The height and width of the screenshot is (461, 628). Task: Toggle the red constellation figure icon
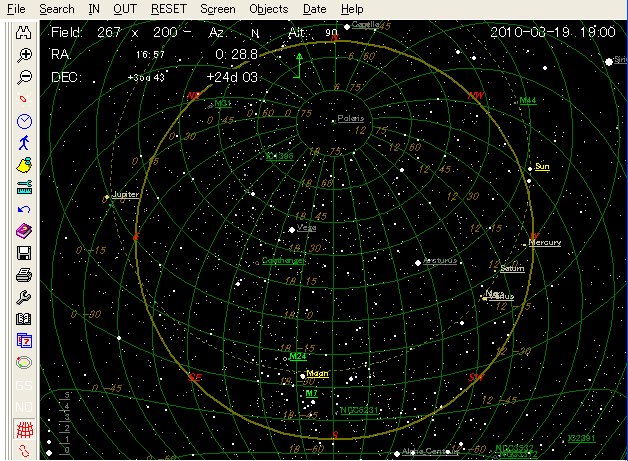click(24, 451)
